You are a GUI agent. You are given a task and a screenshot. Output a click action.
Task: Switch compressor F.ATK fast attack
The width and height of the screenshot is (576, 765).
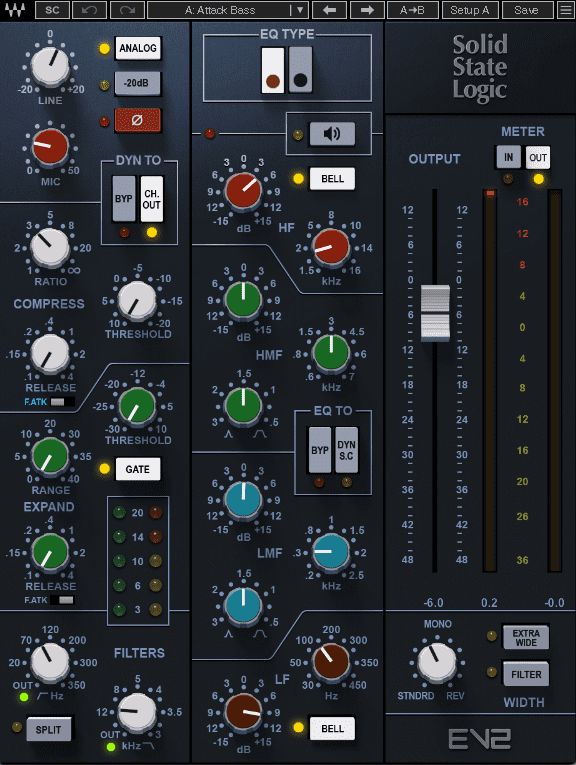pos(62,402)
